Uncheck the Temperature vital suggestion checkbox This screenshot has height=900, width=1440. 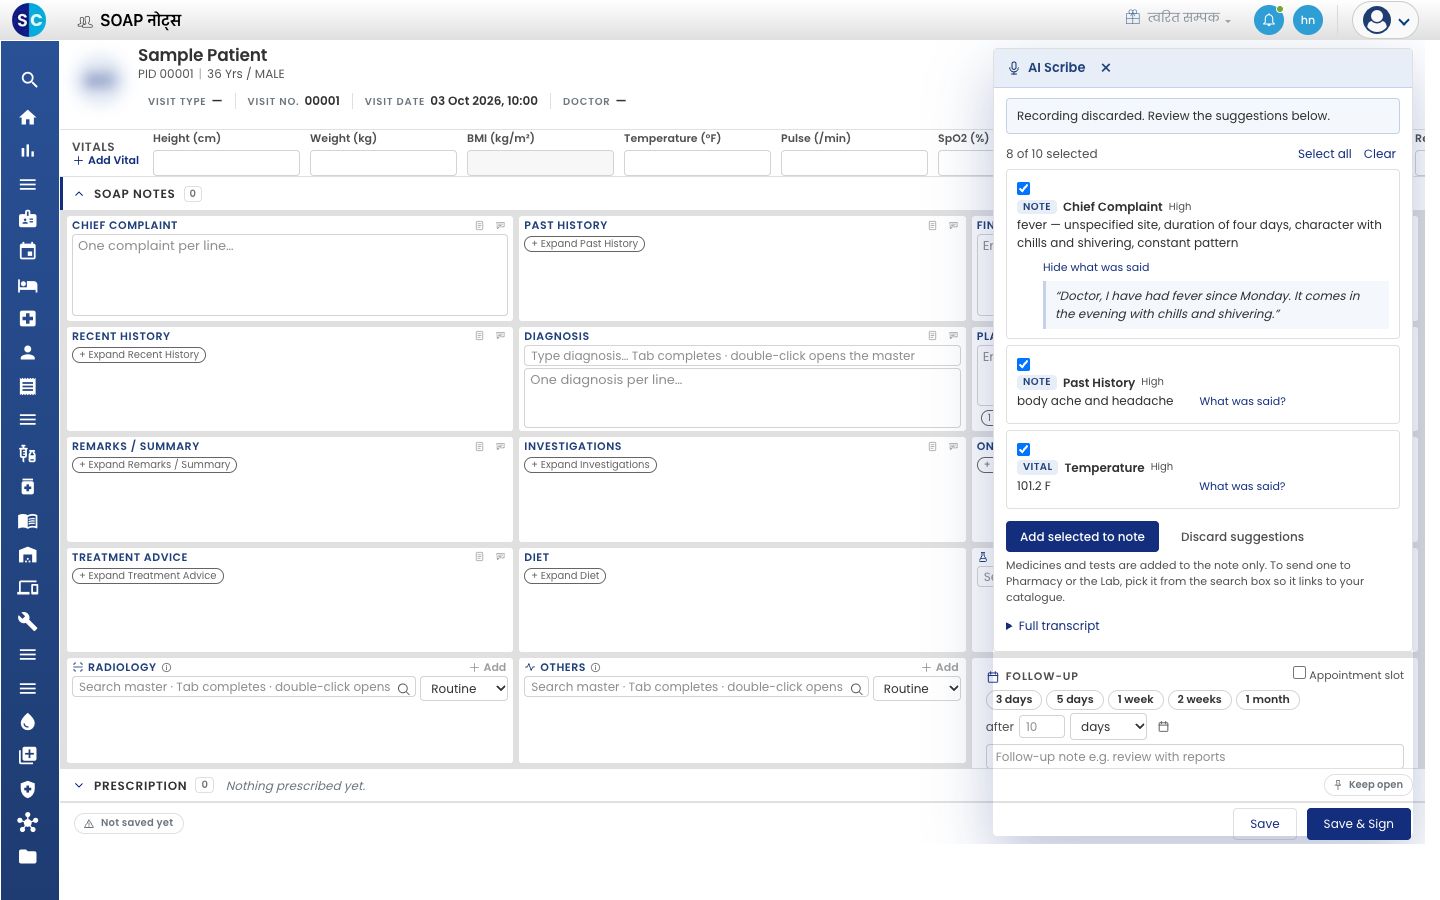(1023, 449)
